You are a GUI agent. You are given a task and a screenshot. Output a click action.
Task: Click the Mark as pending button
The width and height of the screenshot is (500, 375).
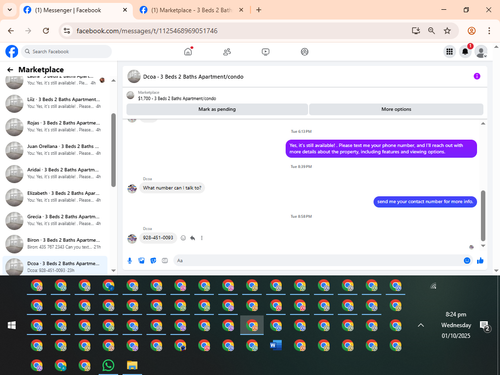(217, 109)
